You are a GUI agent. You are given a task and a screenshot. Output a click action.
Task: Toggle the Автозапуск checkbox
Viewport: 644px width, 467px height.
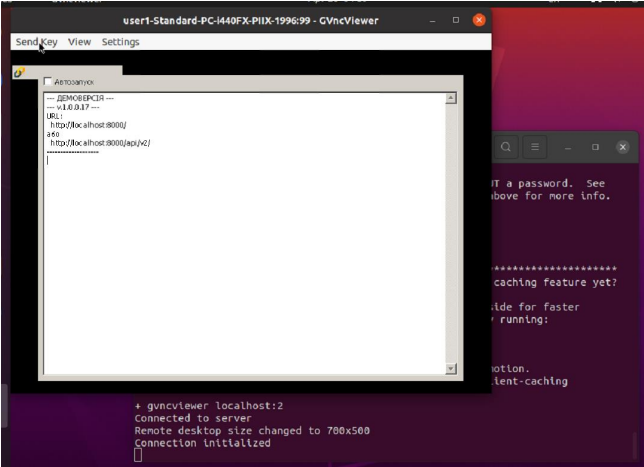tap(48, 81)
